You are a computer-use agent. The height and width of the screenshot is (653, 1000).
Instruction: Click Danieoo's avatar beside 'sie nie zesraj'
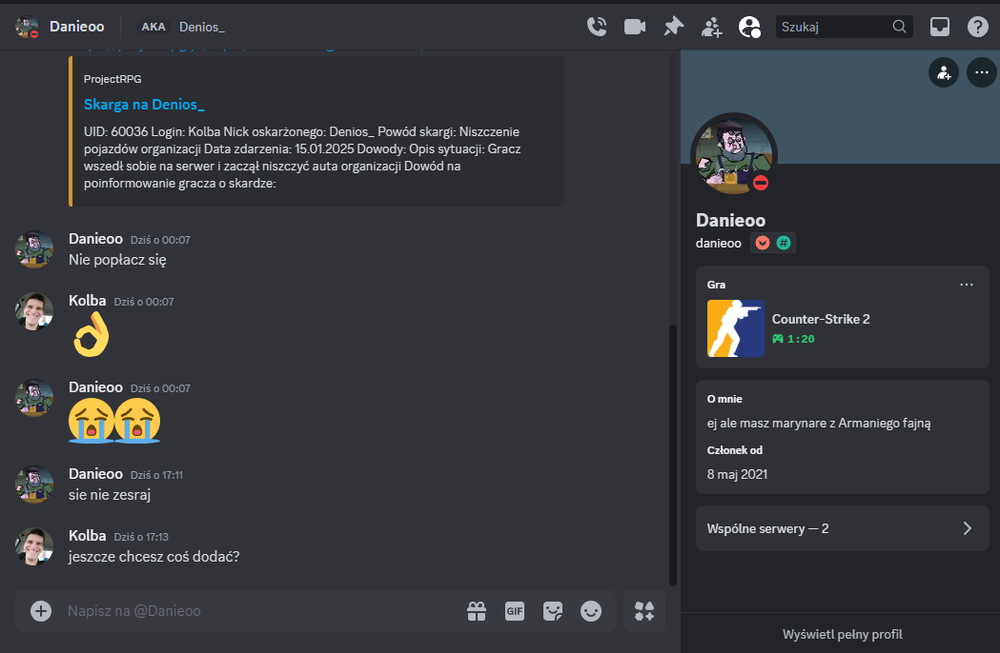(34, 485)
